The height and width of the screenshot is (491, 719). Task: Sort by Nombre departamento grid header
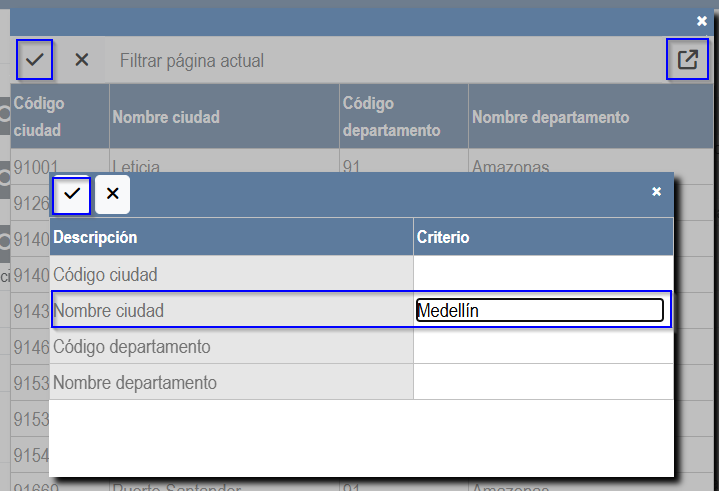(x=590, y=117)
